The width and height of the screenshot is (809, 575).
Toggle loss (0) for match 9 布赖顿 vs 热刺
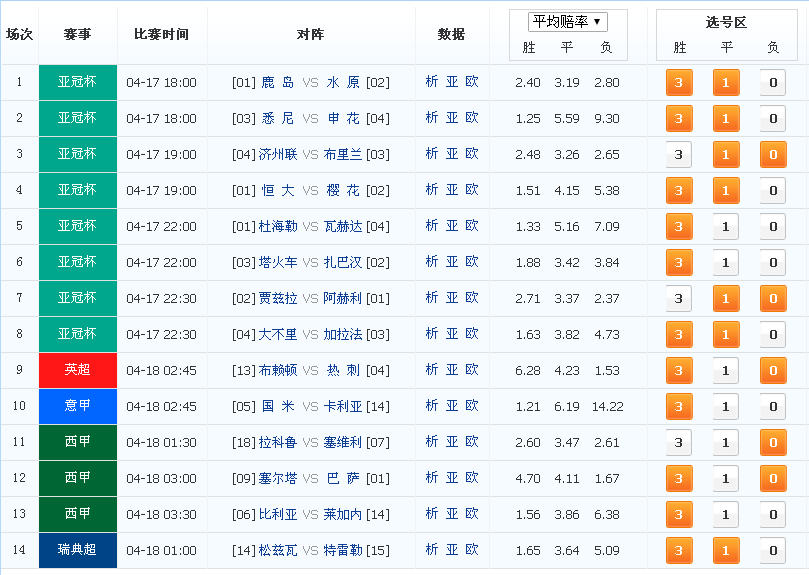(x=773, y=371)
